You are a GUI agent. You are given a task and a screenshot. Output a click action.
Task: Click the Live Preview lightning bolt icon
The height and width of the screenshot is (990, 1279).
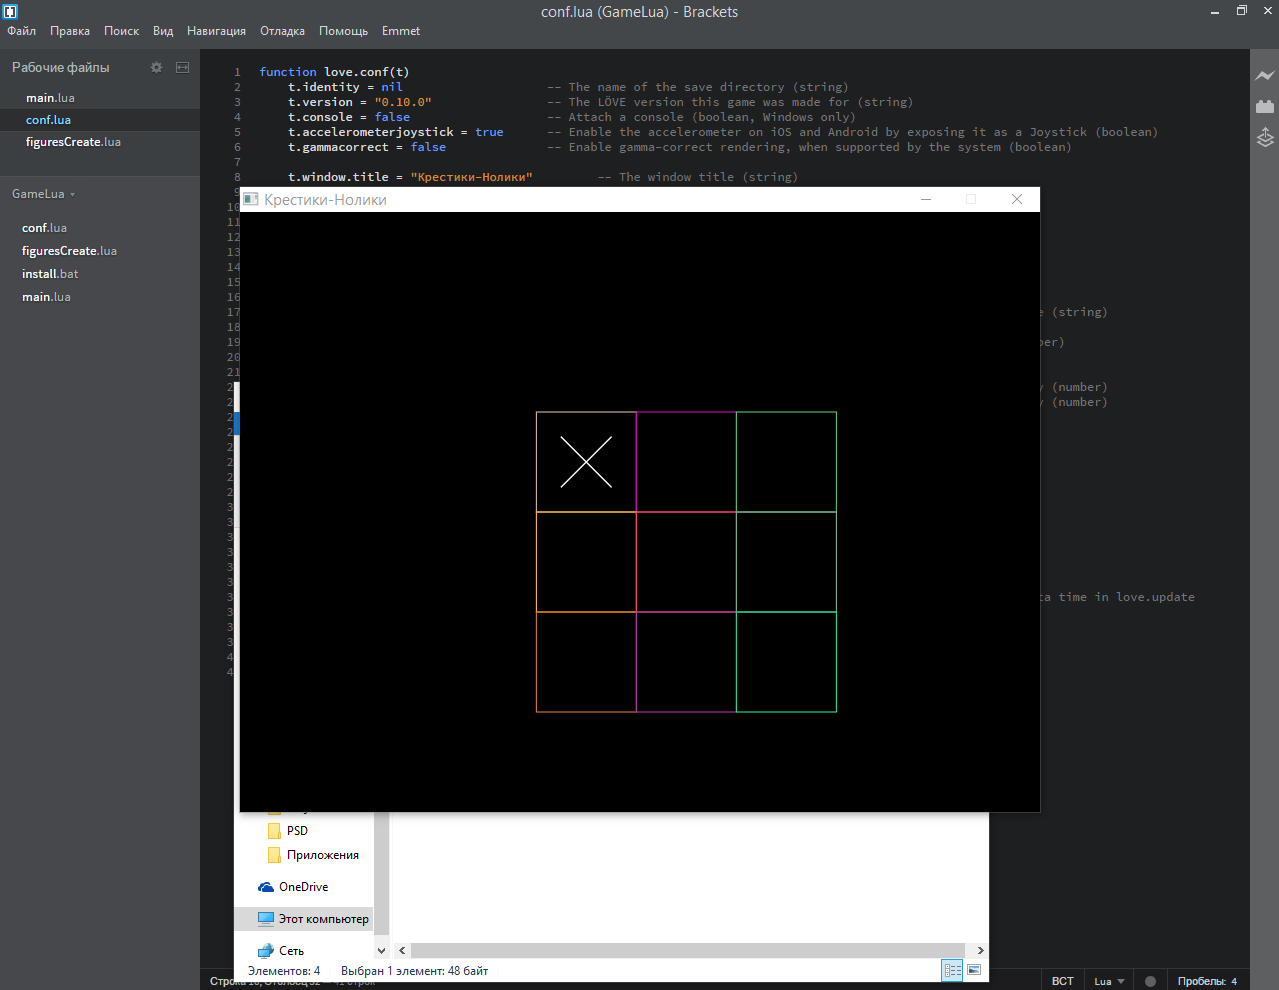1265,76
